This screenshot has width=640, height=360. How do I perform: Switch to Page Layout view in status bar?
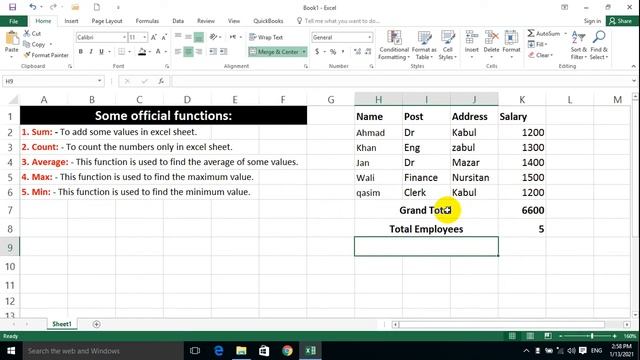tap(530, 336)
